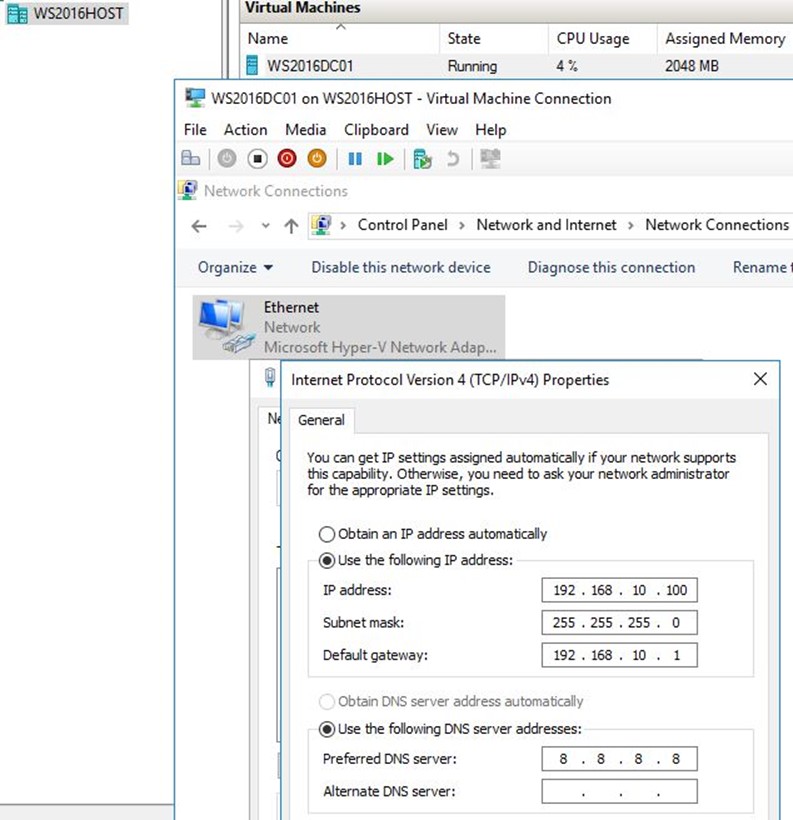Open the Help menu

click(491, 130)
